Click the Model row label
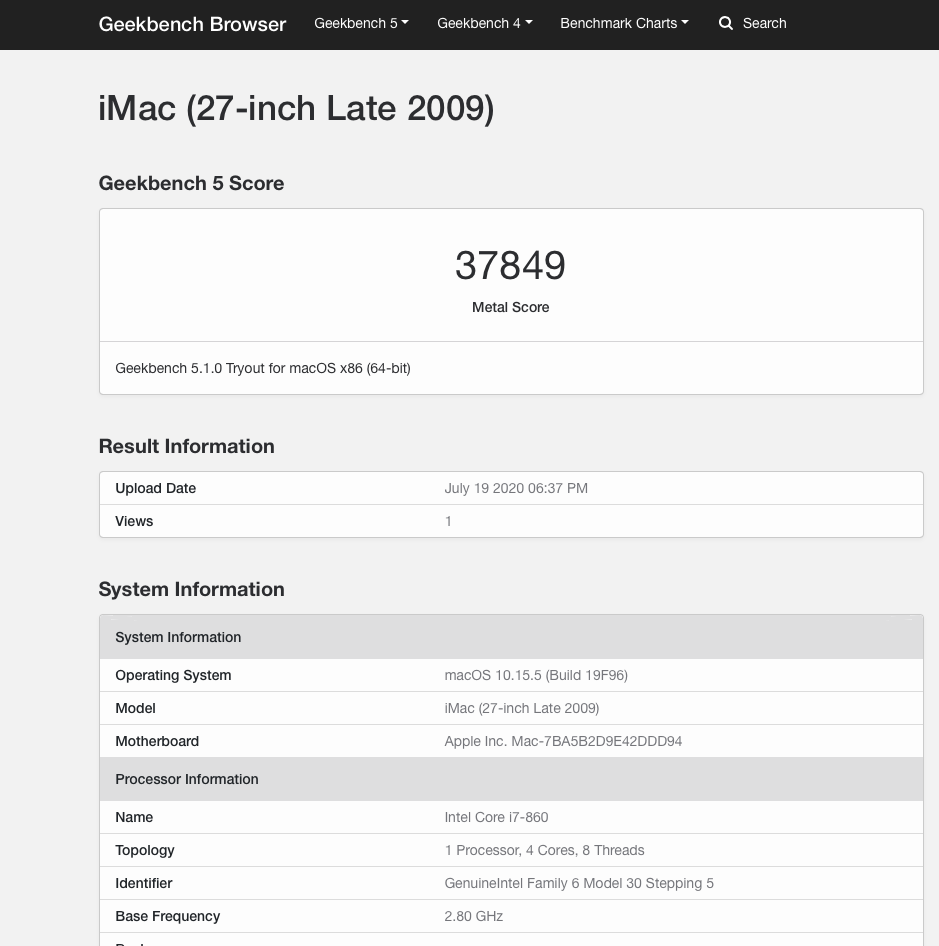 coord(135,708)
